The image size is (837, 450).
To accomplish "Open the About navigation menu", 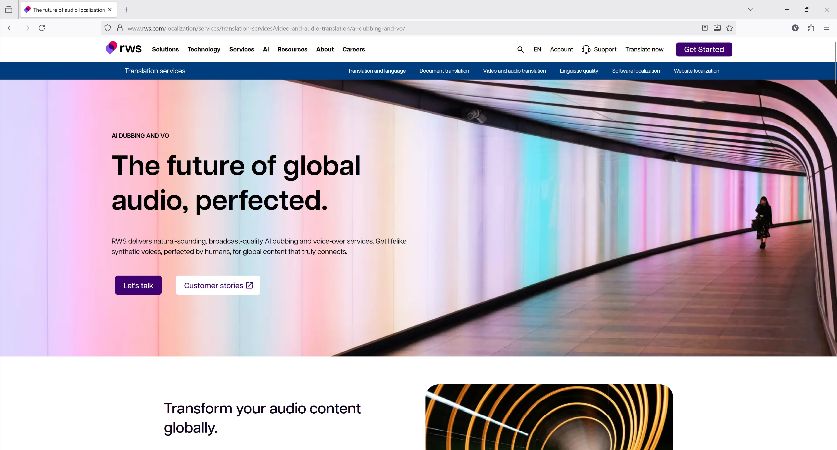I will [x=325, y=49].
